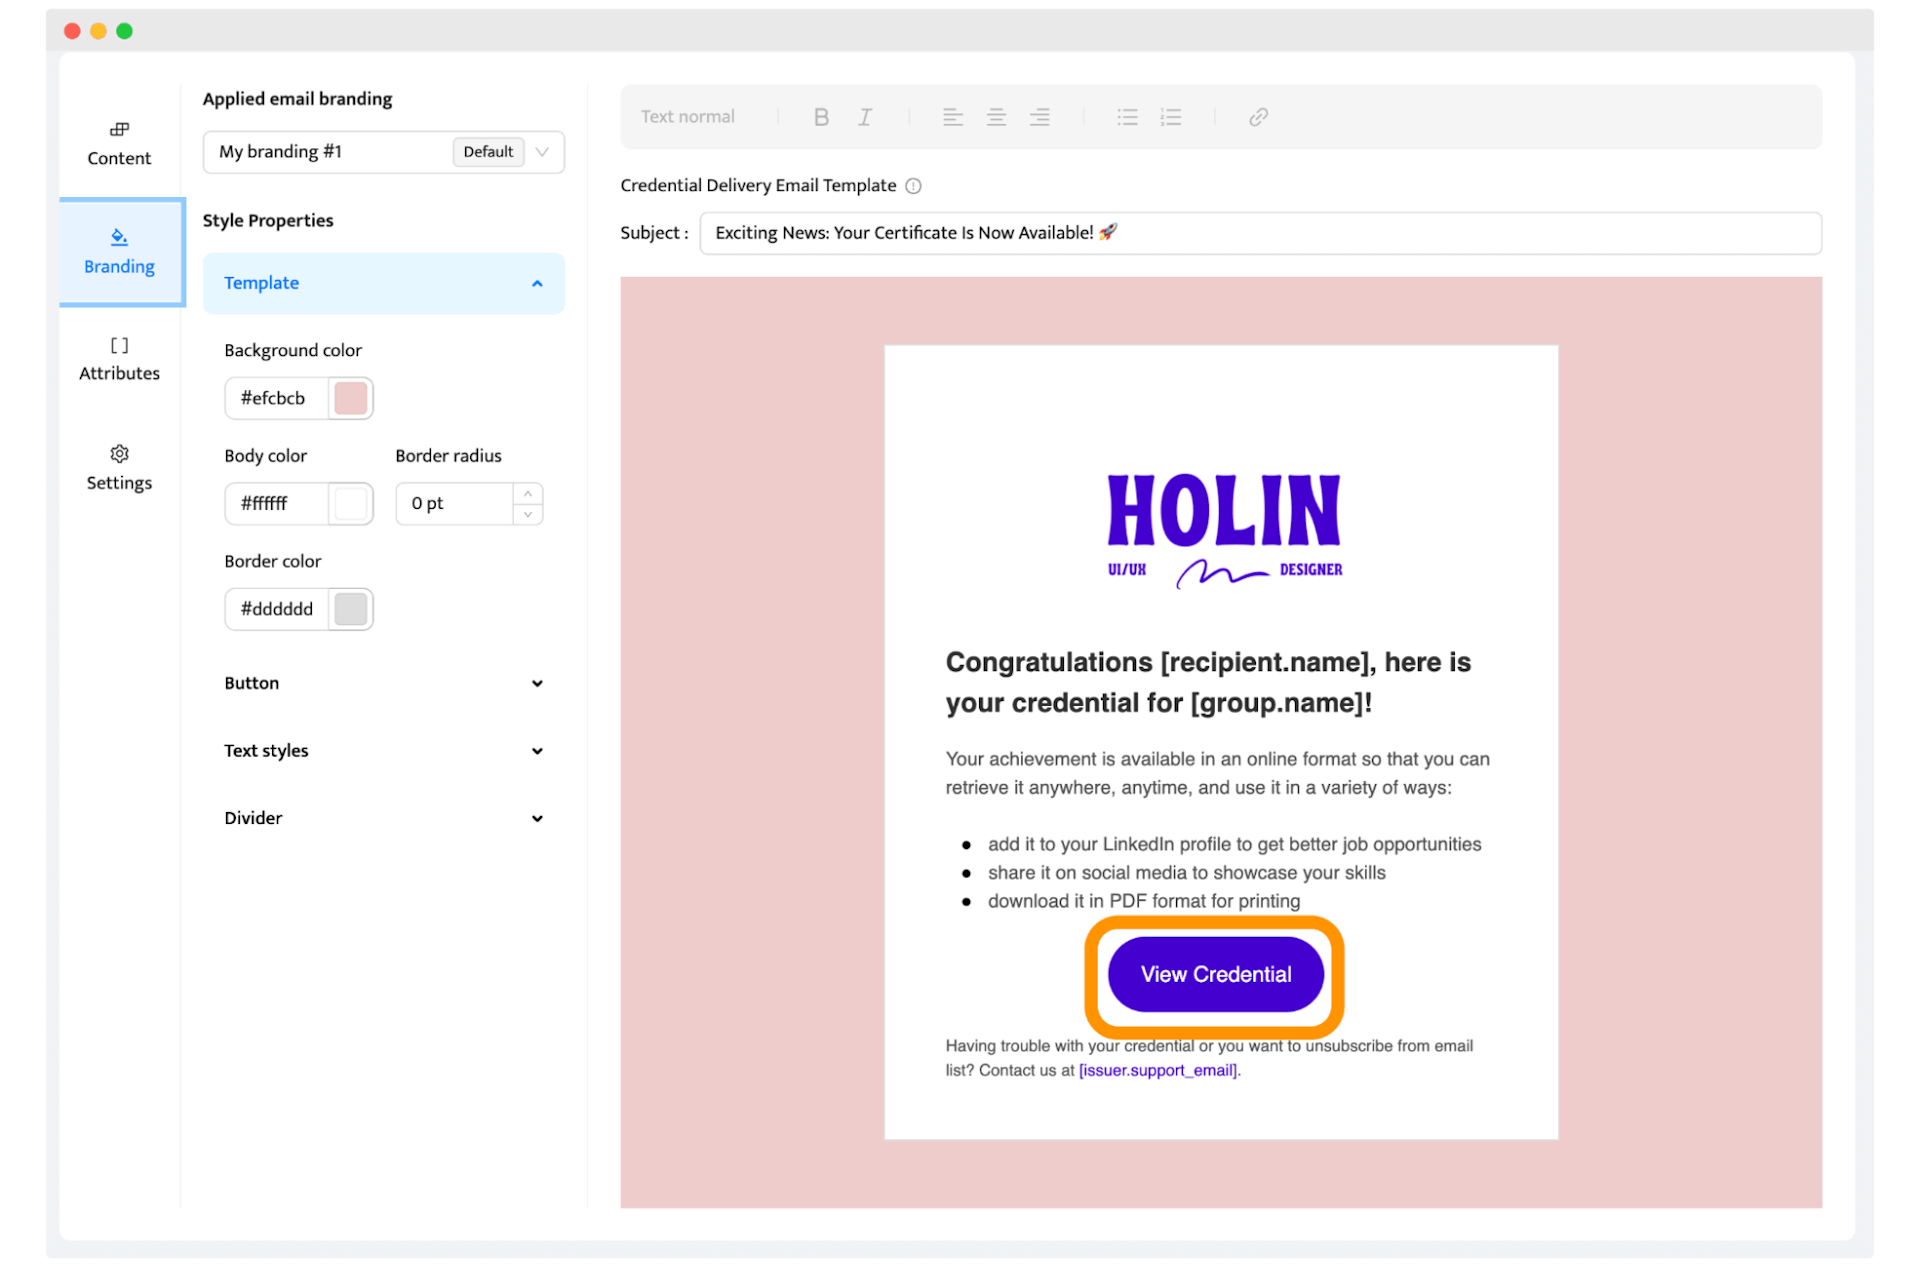The height and width of the screenshot is (1267, 1920).
Task: Switch to the Content tab
Action: click(x=119, y=143)
